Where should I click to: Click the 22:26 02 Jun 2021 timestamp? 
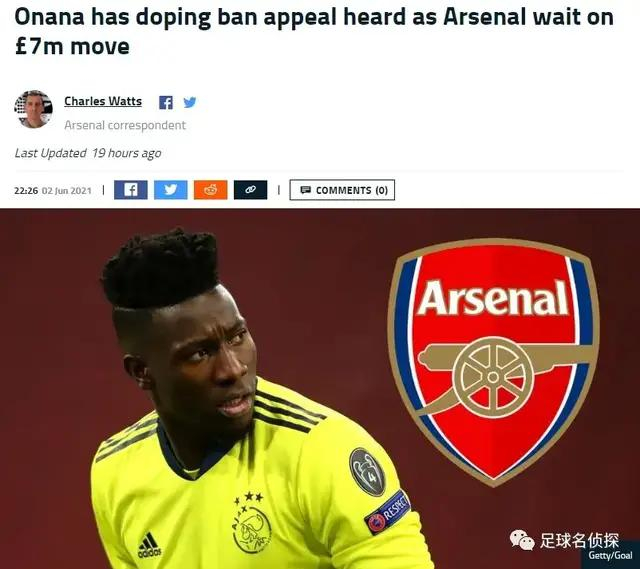click(53, 191)
